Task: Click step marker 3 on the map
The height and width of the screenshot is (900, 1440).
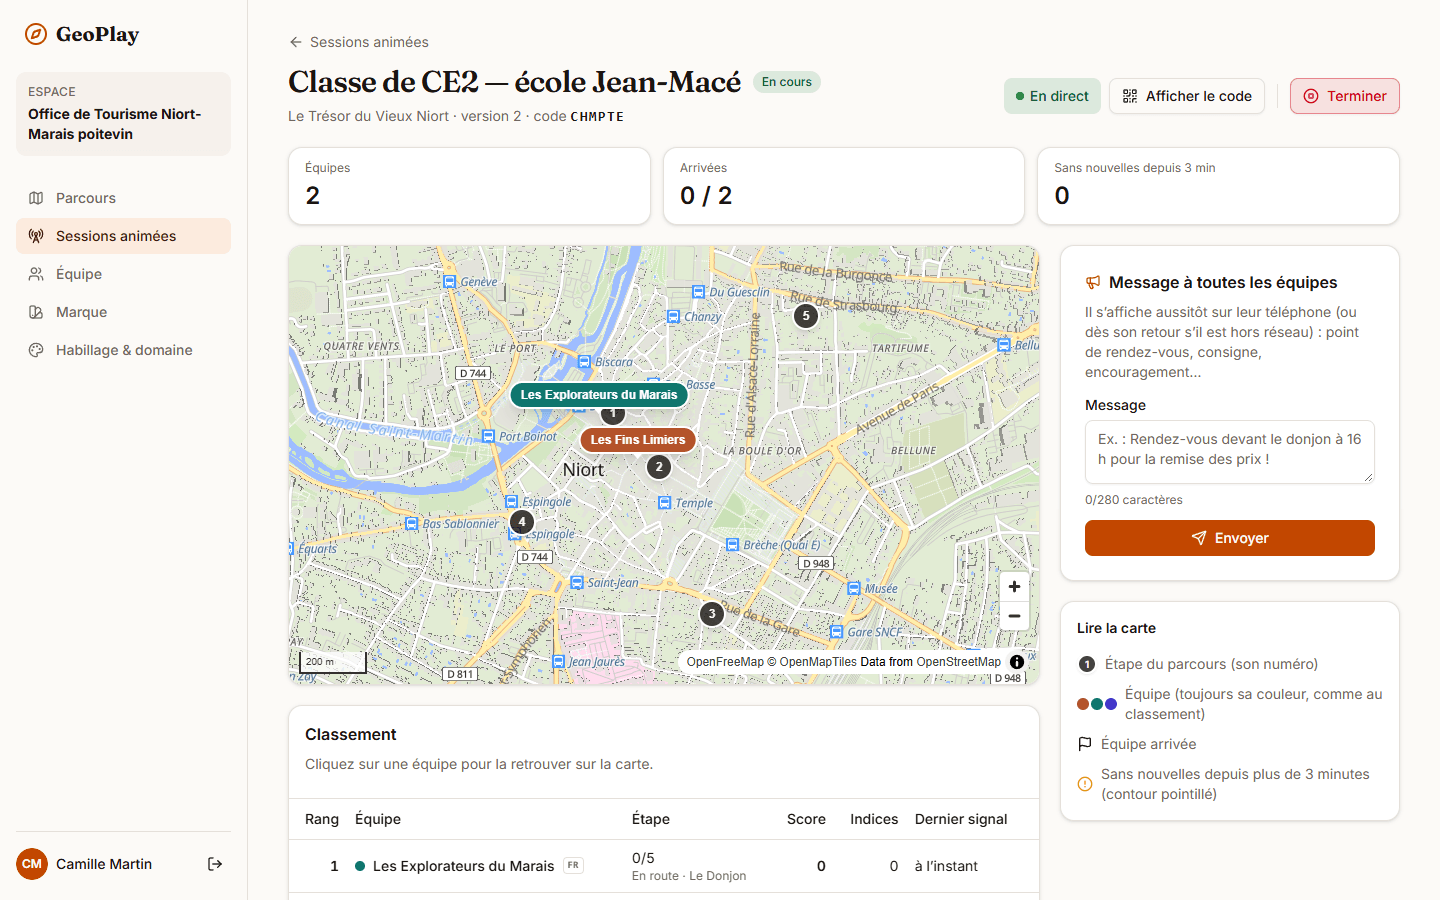Action: (x=712, y=614)
